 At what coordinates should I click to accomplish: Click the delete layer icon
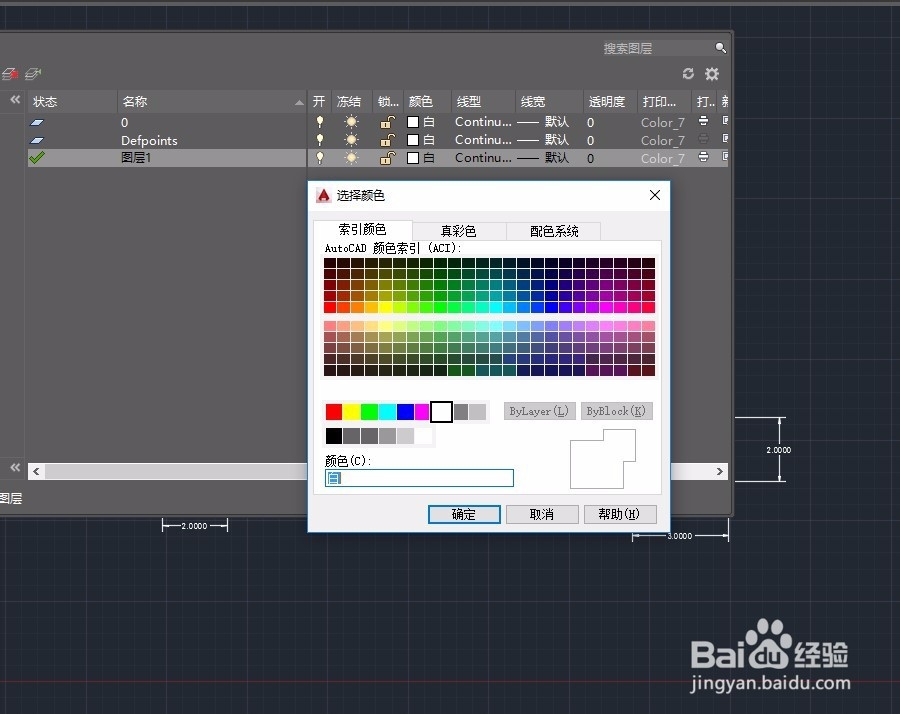[x=10, y=73]
